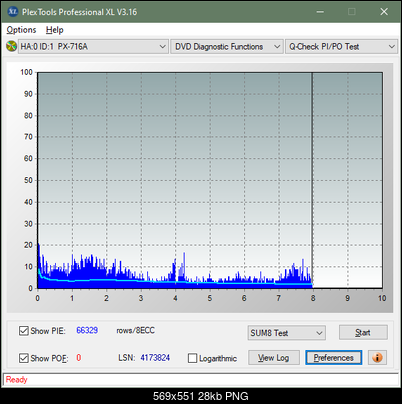Click the y-axis label 100 on the graph

coord(26,72)
